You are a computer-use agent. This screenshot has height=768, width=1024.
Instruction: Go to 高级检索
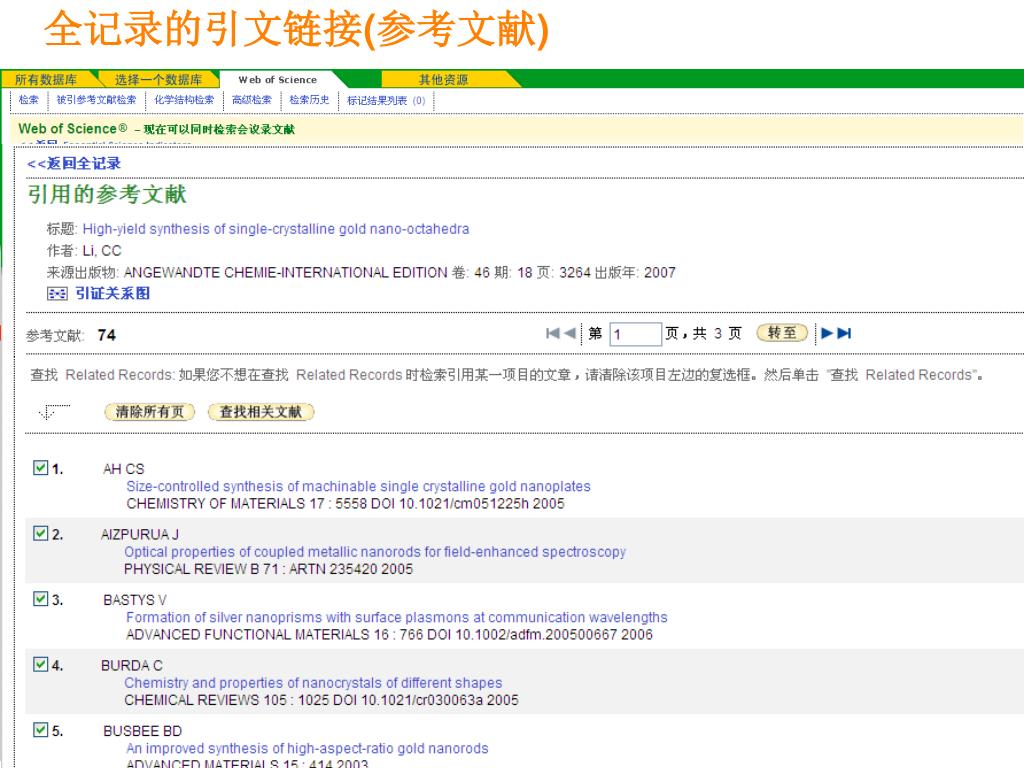251,100
